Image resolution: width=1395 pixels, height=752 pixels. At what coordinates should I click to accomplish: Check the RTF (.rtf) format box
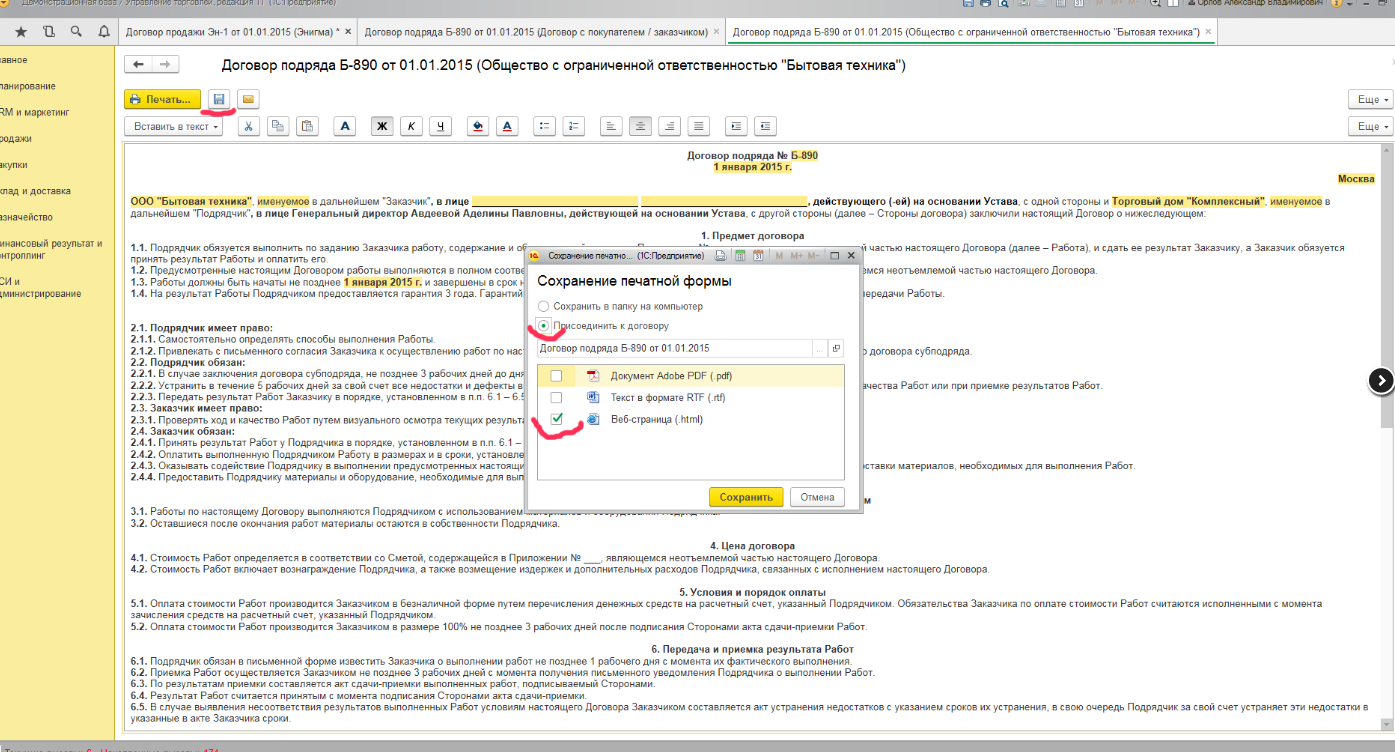click(556, 398)
